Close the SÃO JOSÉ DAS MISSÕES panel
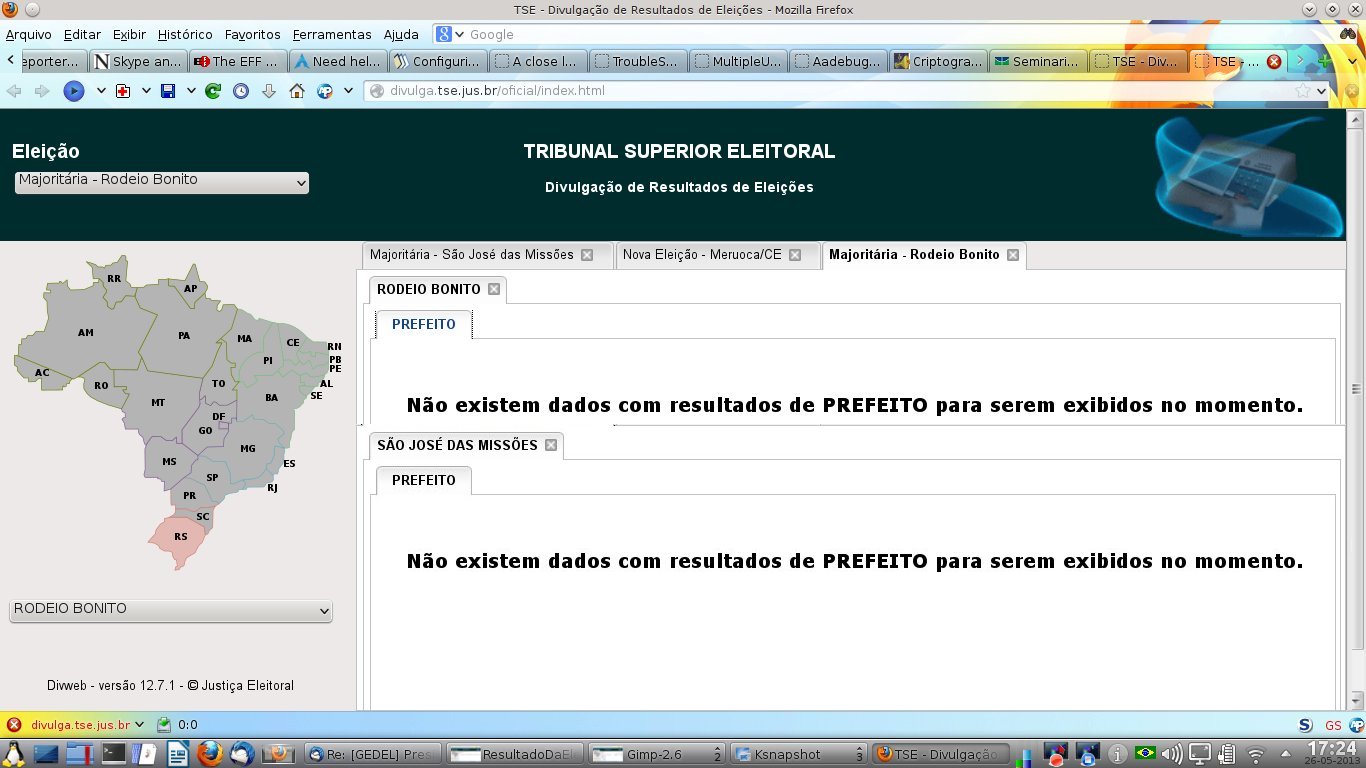1366x768 pixels. click(x=551, y=445)
